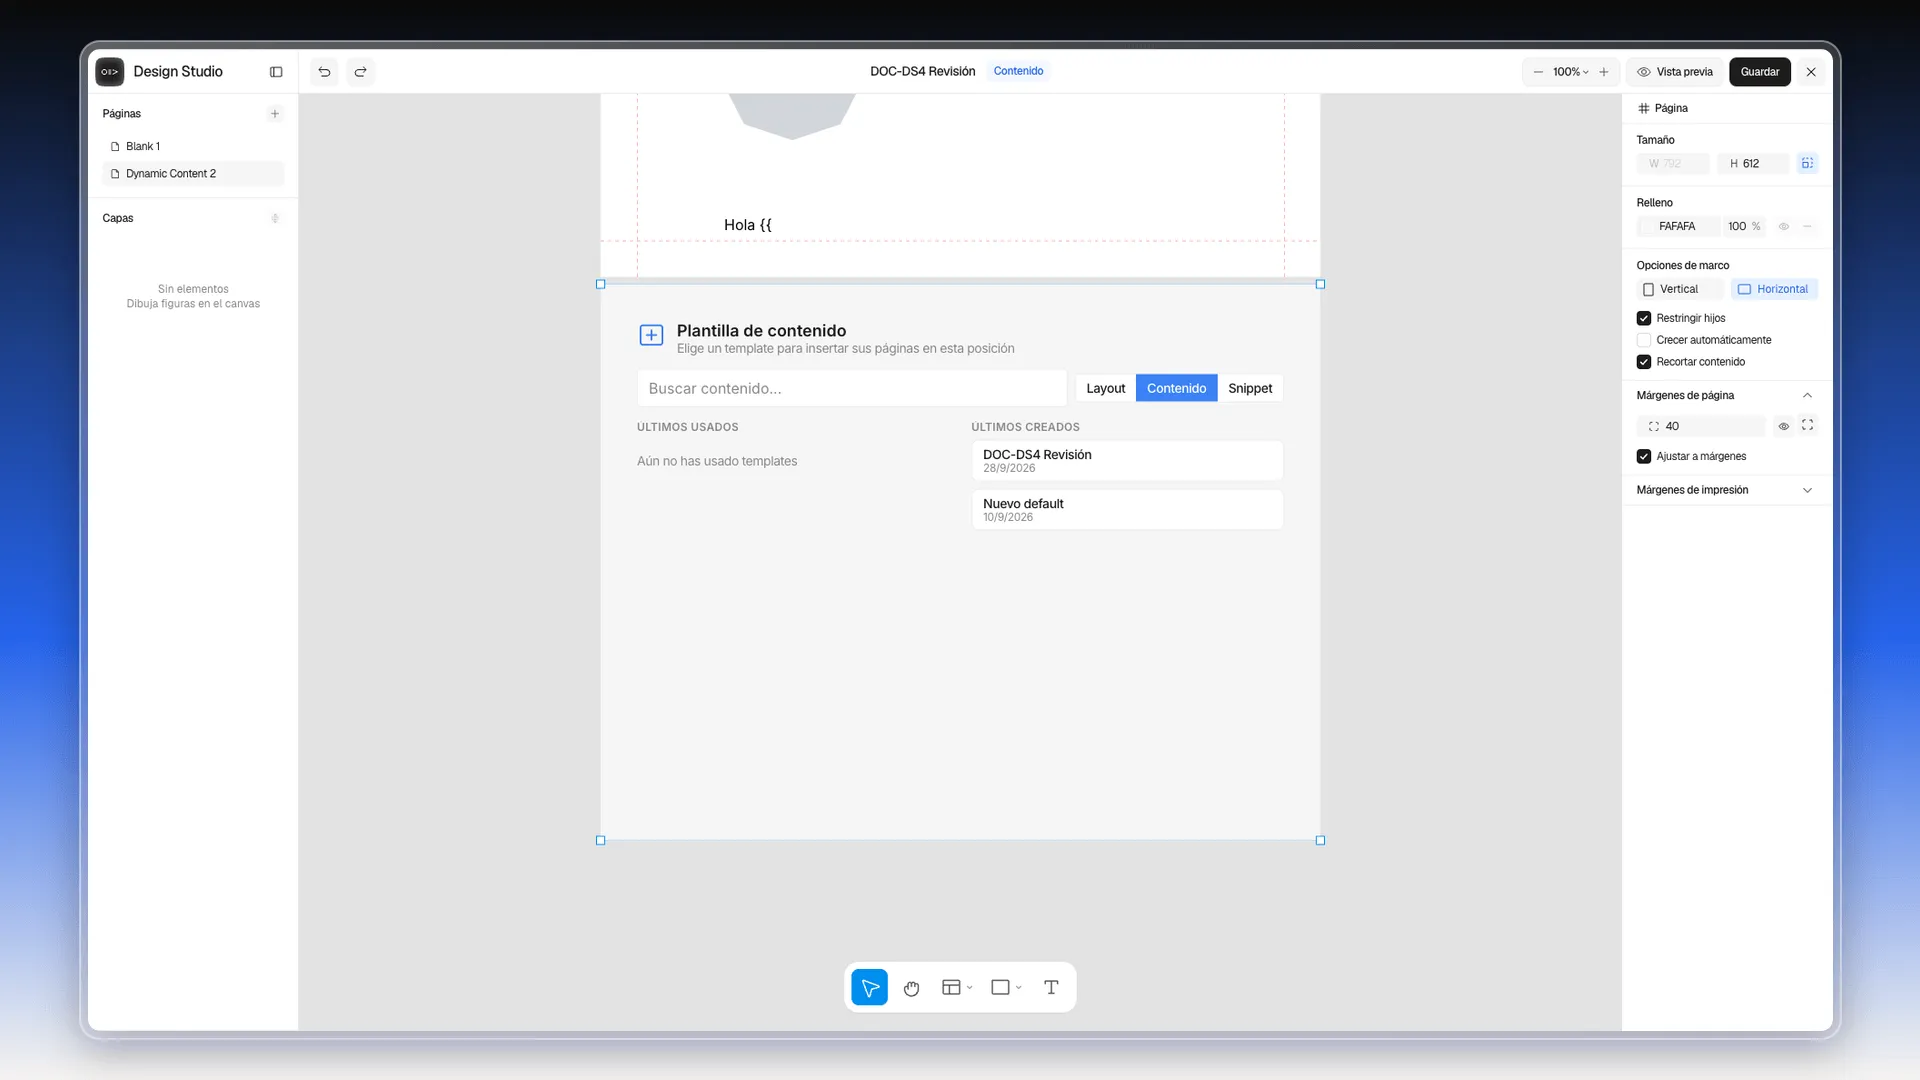Click the Vista previa button
Viewport: 1920px width, 1080px height.
1675,72
